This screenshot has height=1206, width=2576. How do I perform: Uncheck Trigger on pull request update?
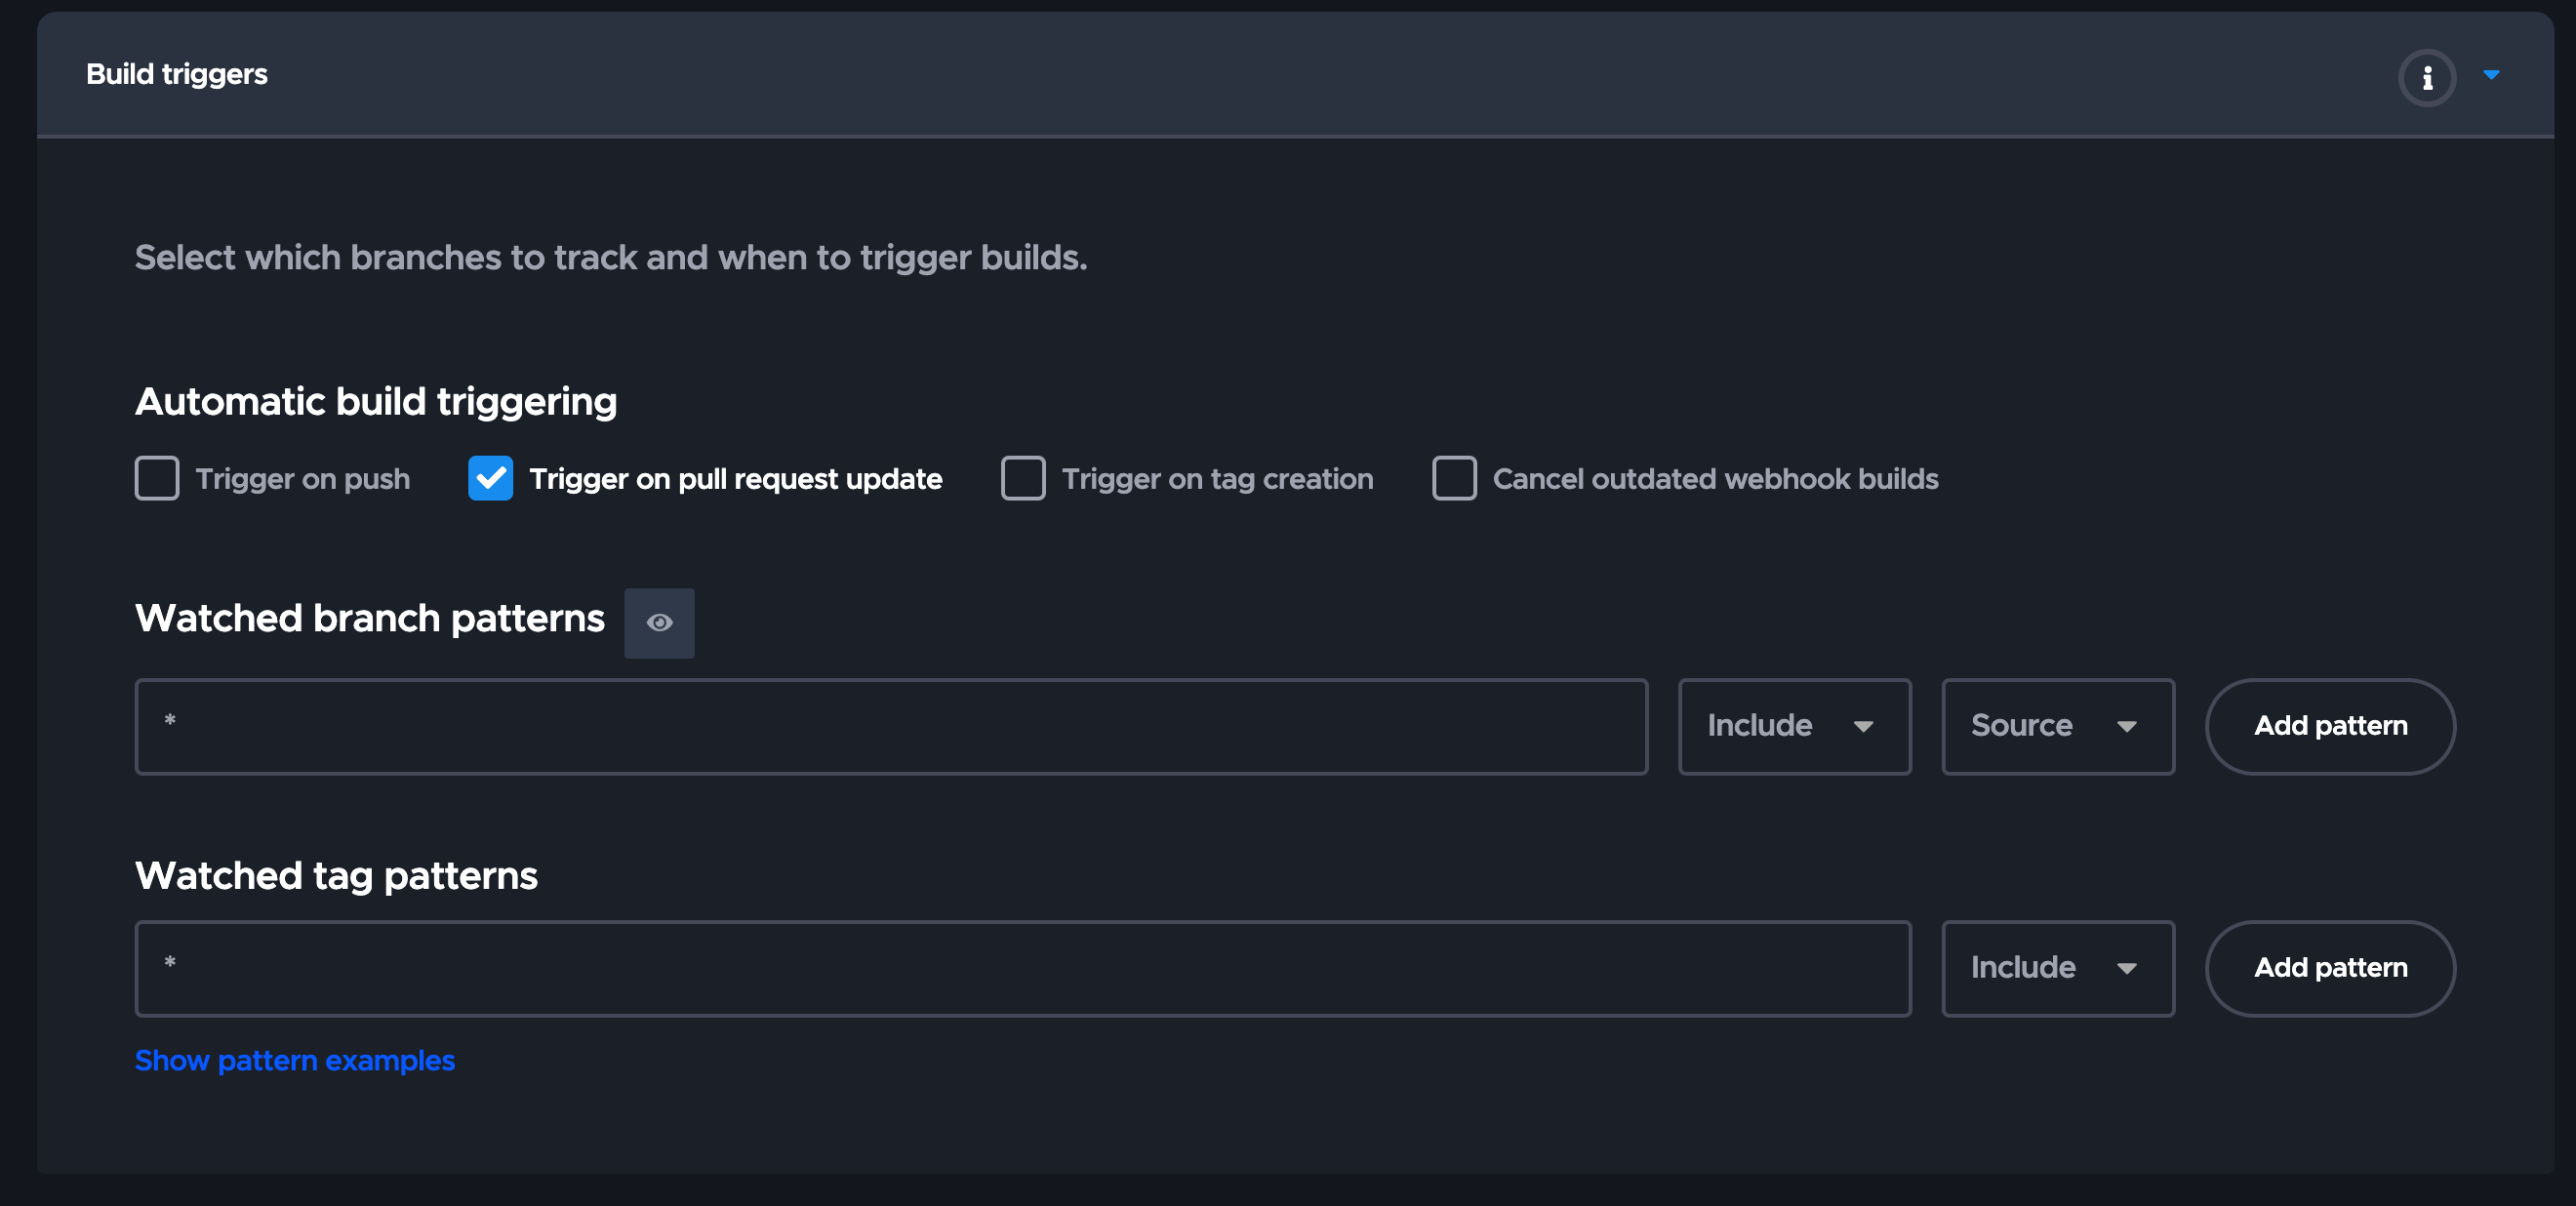[x=490, y=478]
